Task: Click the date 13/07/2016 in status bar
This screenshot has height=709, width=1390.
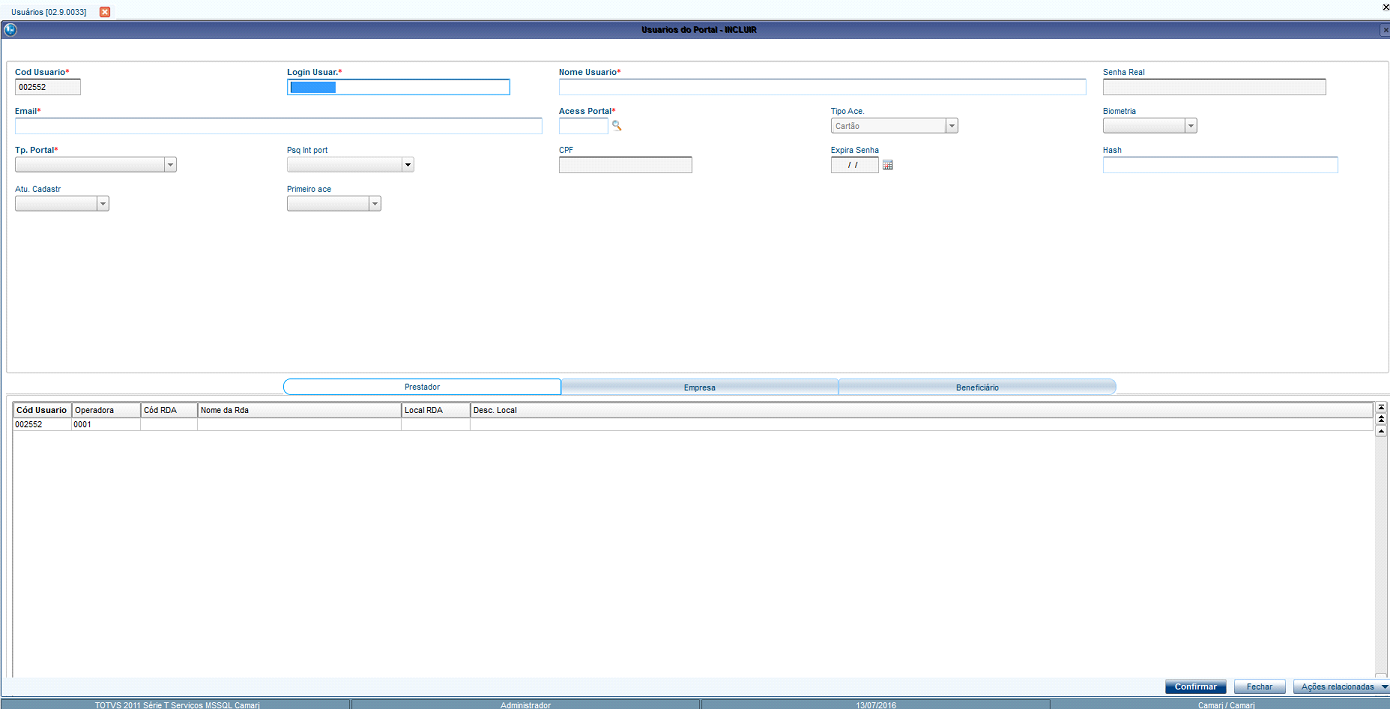Action: pyautogui.click(x=875, y=705)
